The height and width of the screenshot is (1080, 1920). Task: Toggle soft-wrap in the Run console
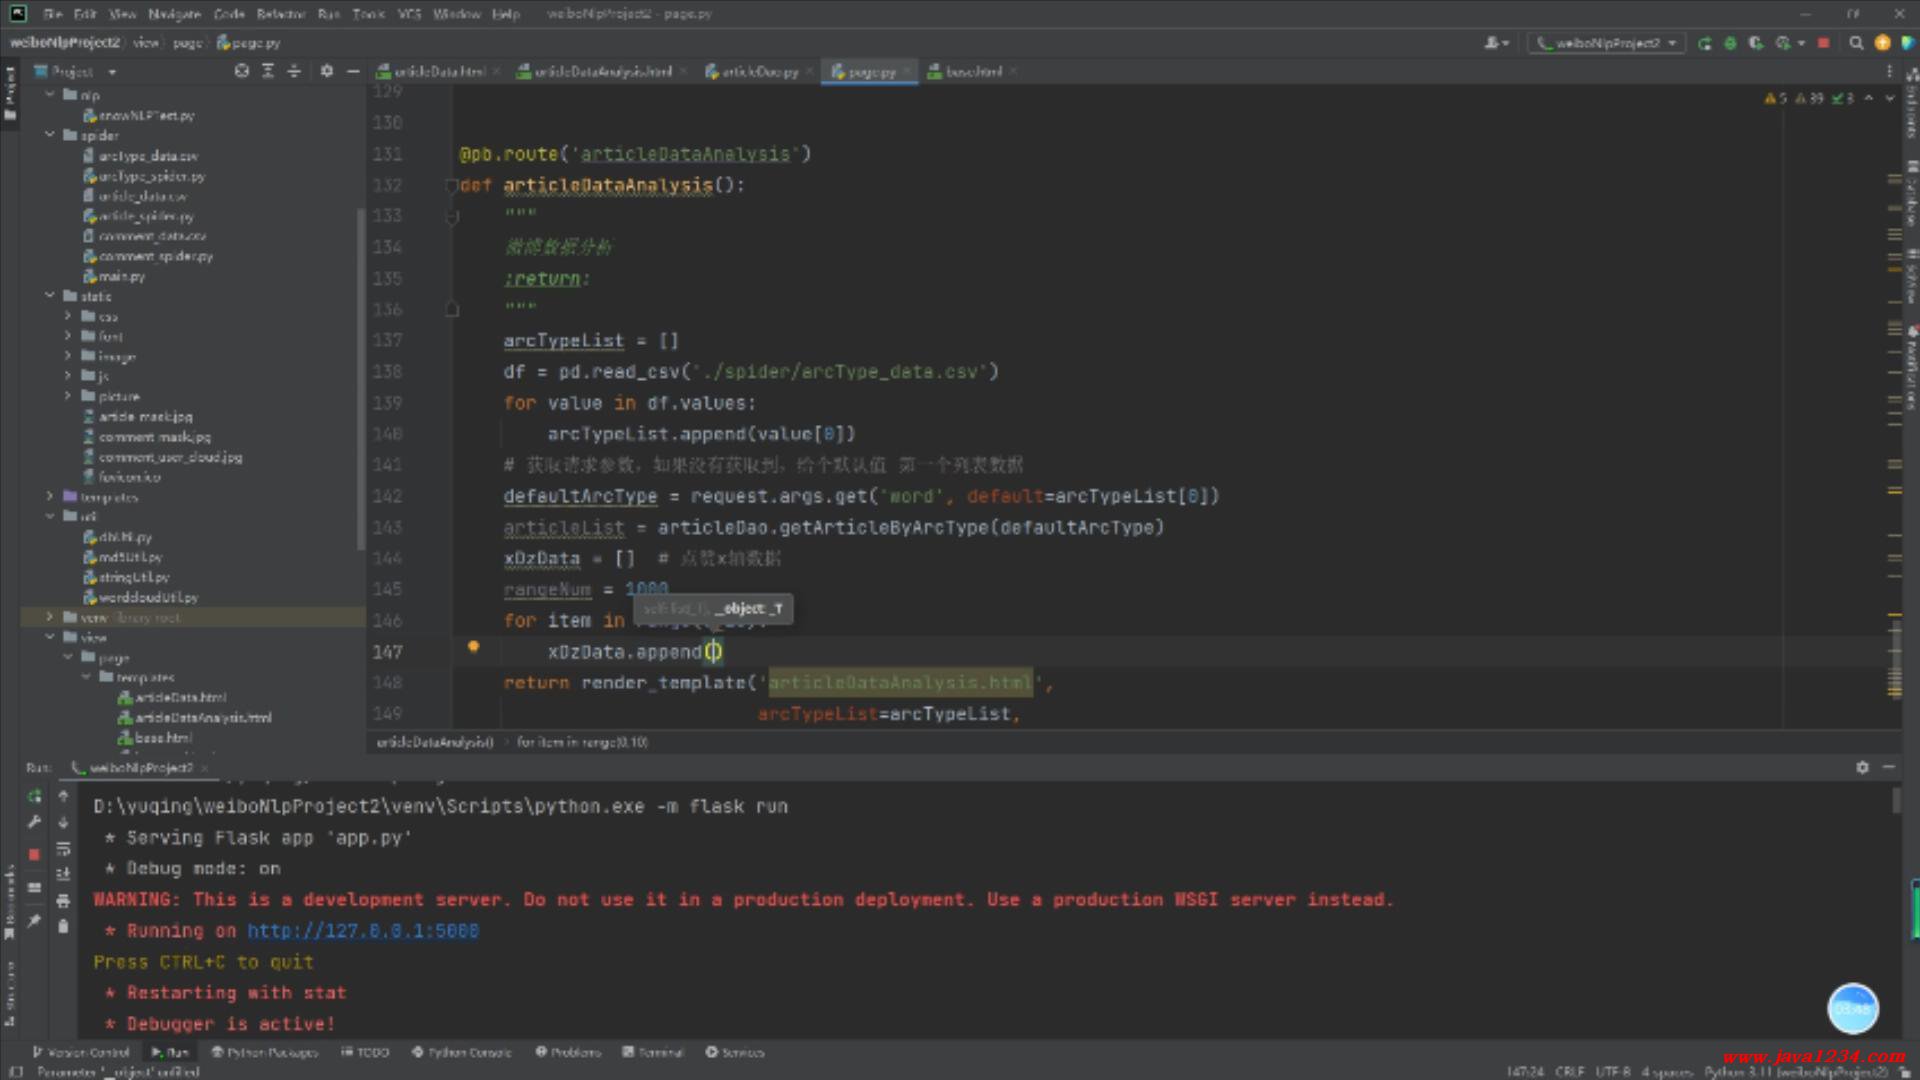63,849
